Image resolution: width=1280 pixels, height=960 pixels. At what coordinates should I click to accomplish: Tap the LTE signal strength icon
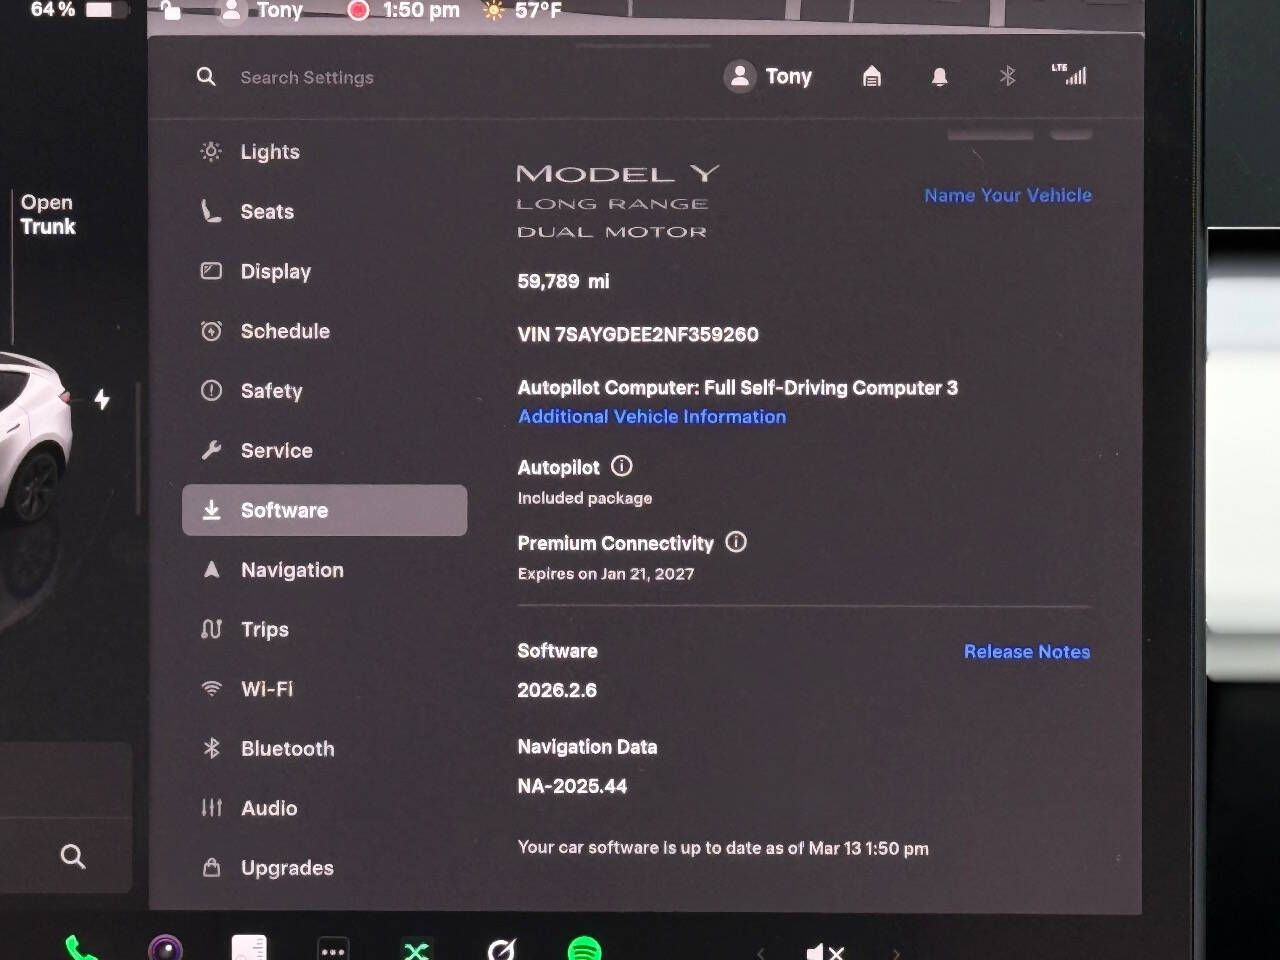pos(1069,75)
